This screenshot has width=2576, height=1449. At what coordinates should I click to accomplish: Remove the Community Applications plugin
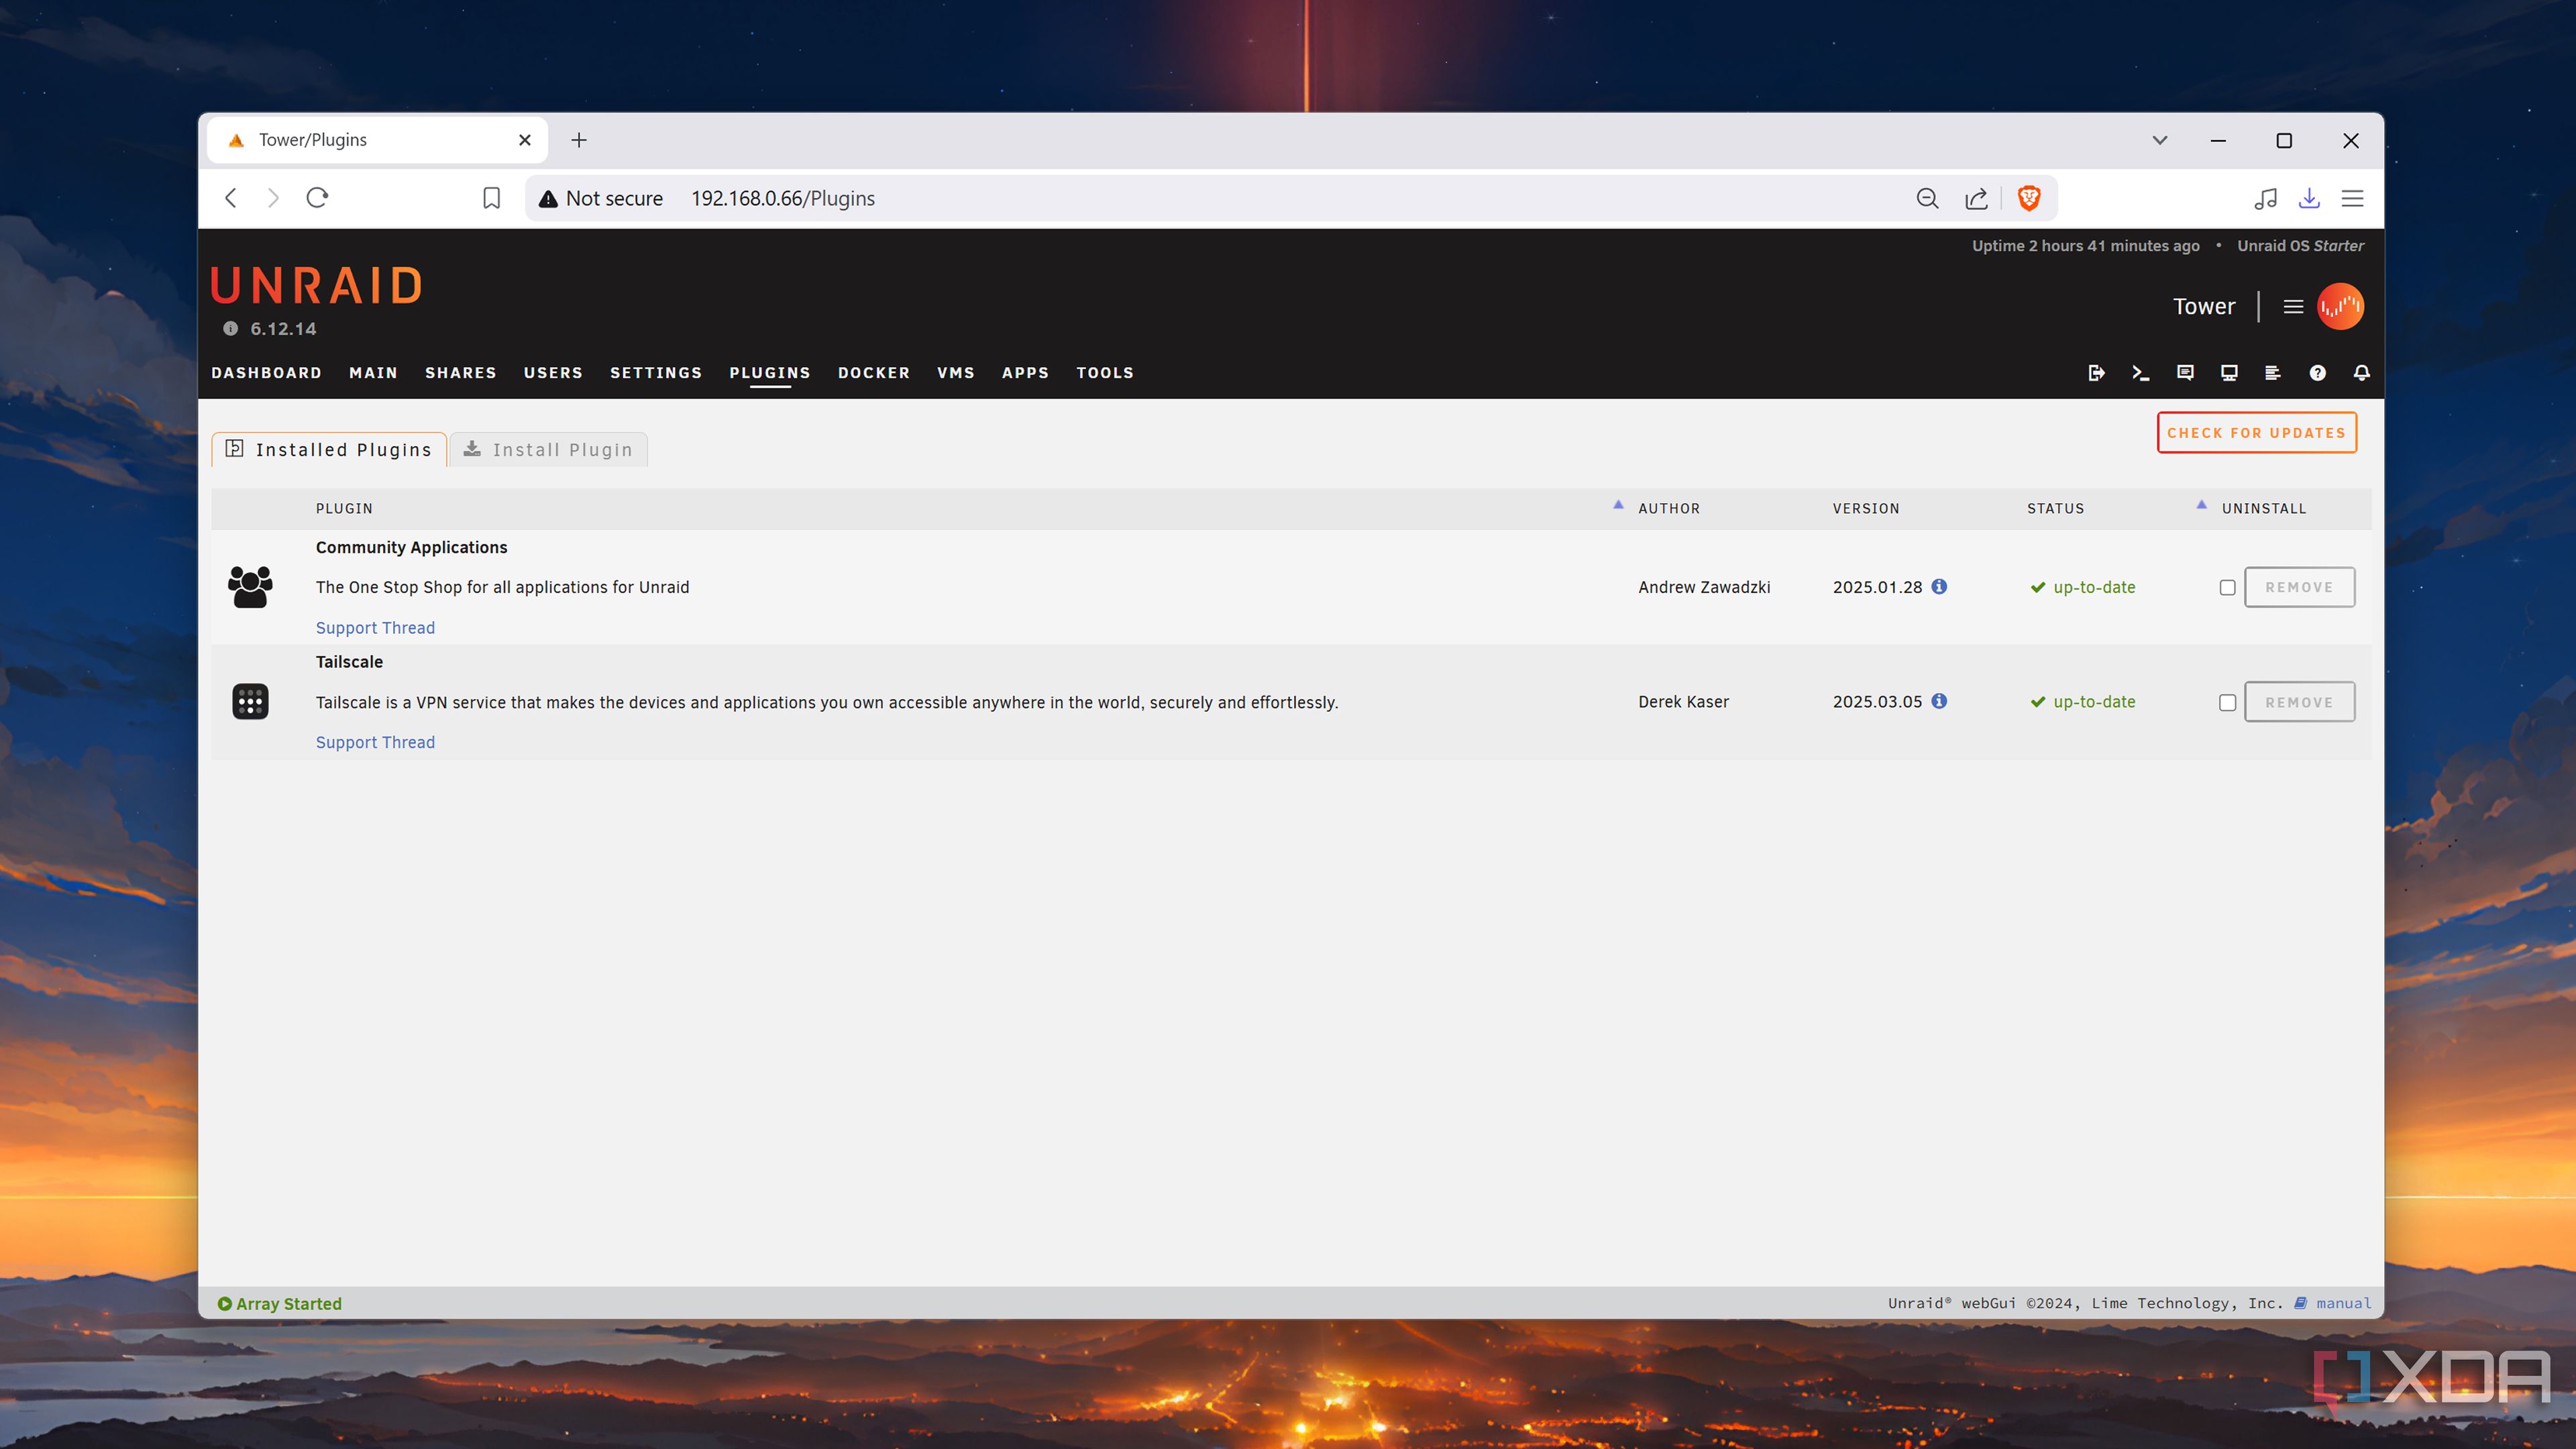tap(2299, 588)
